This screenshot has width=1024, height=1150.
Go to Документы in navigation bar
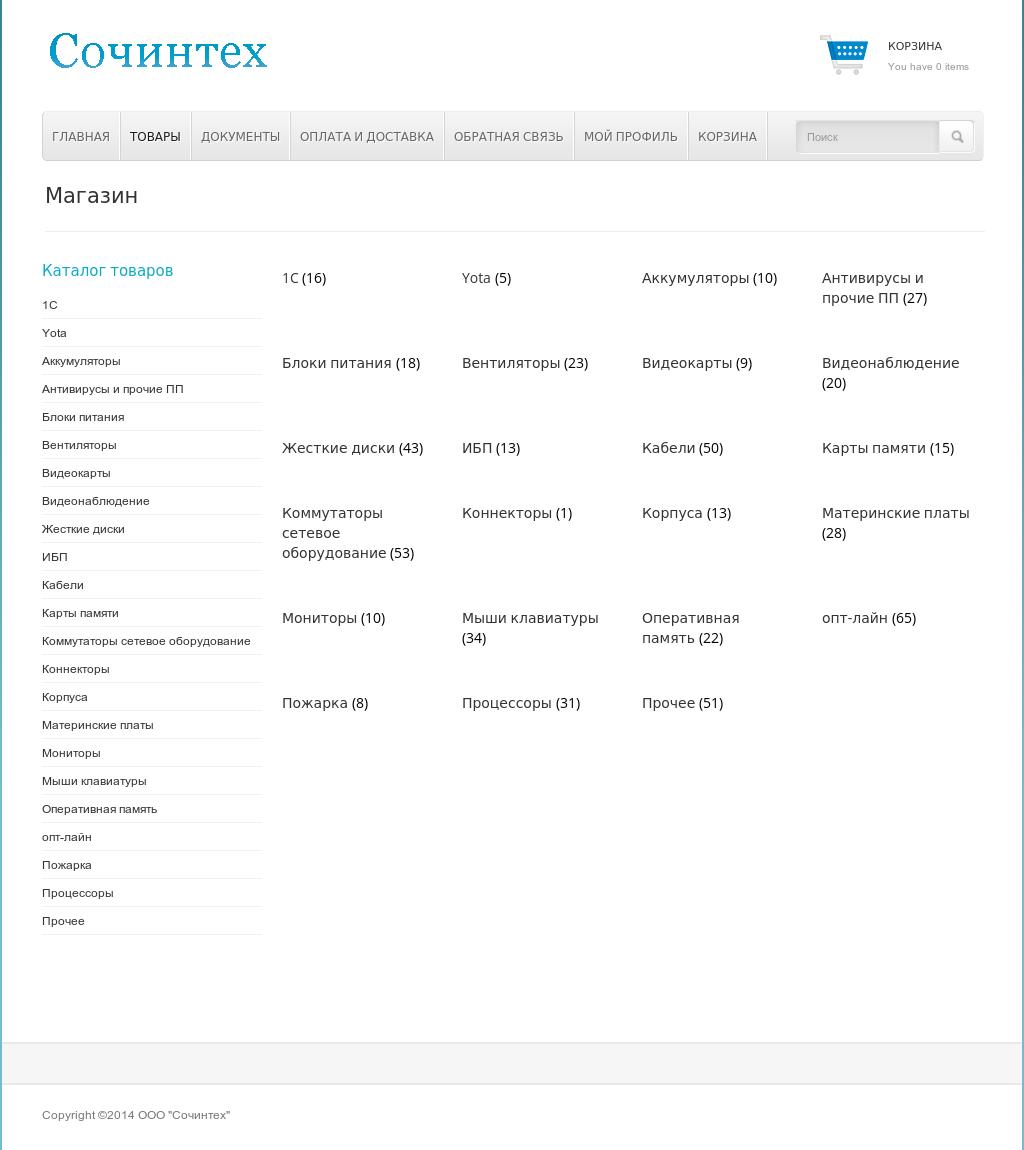240,137
